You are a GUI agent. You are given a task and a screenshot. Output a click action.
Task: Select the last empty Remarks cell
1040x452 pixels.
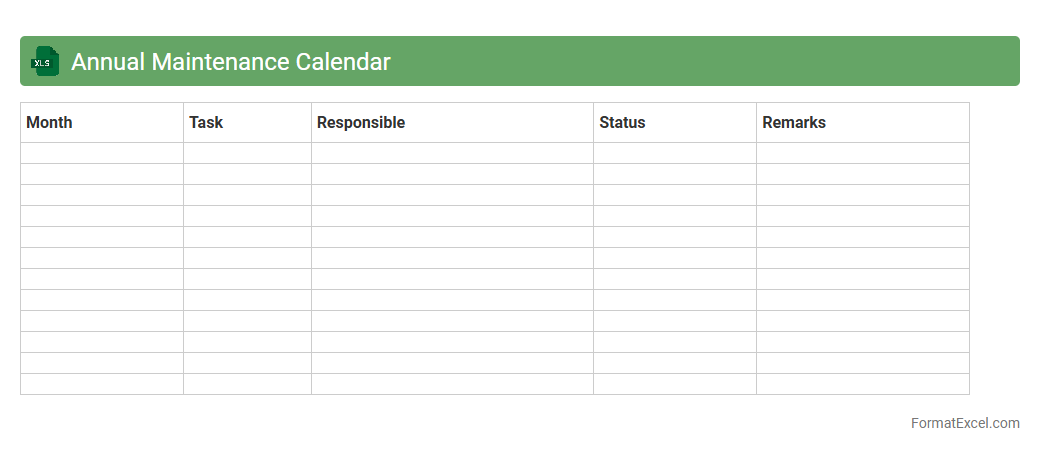pos(862,384)
